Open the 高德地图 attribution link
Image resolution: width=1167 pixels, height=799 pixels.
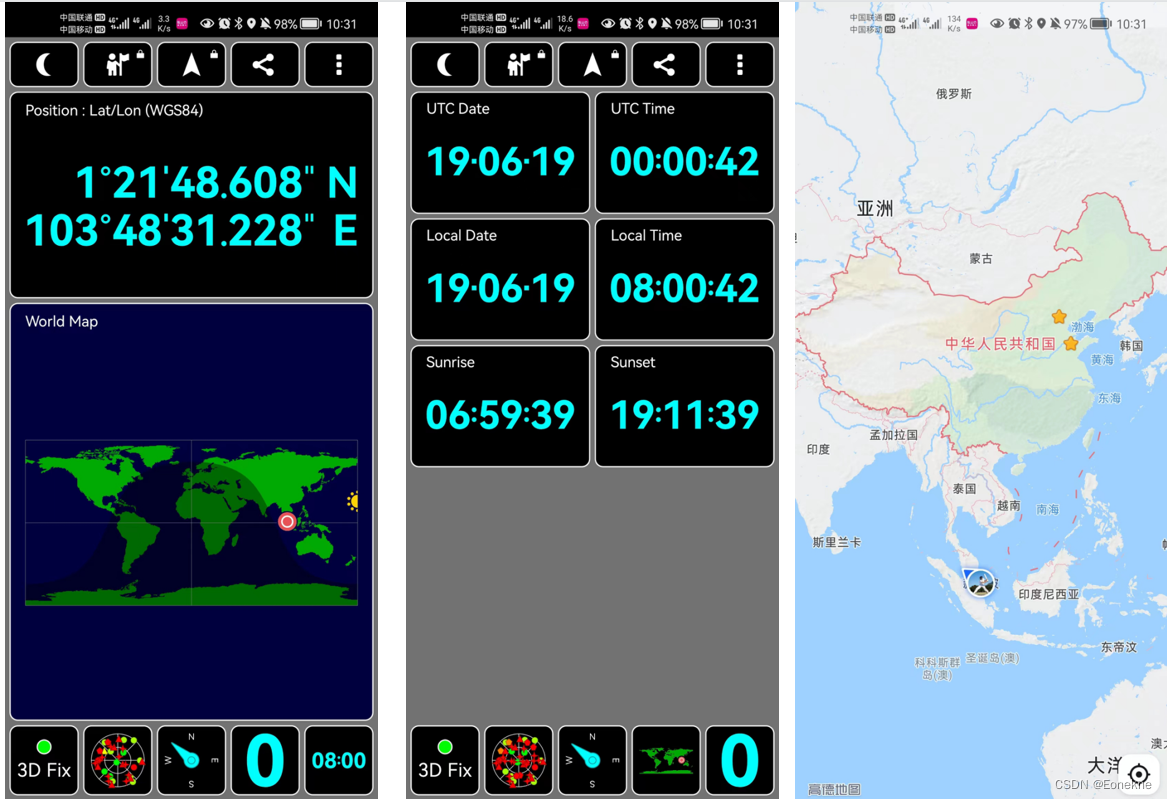(x=834, y=787)
